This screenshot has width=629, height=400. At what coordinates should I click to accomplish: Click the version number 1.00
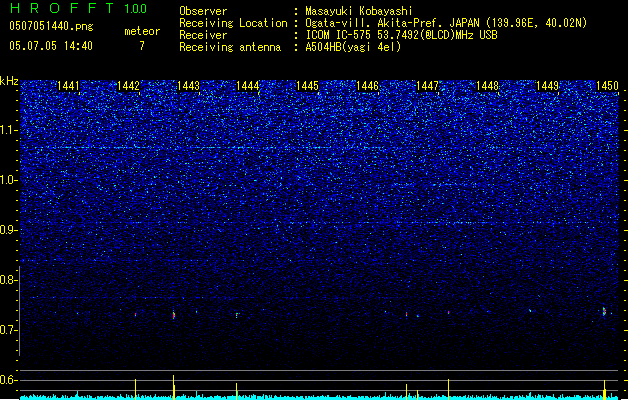135,9
